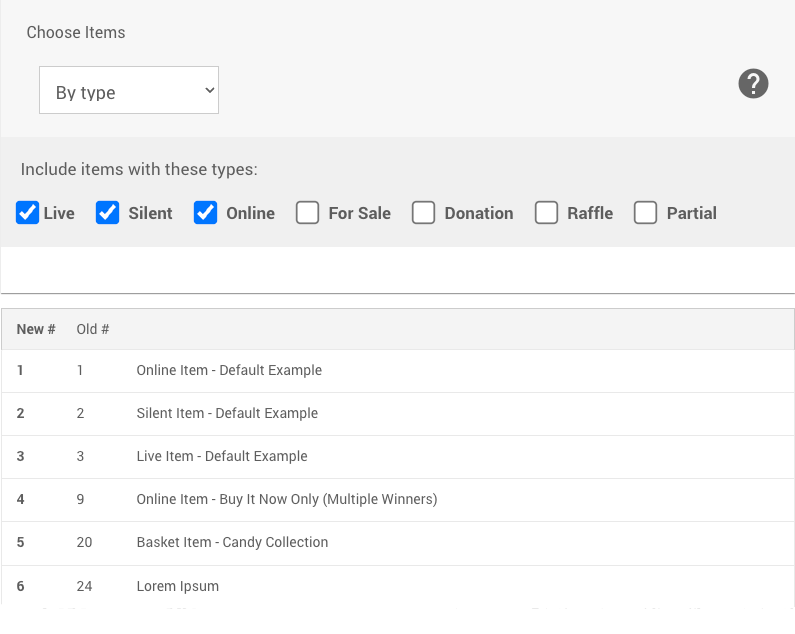Select Online Item - Buy It Now Only
Image resolution: width=795 pixels, height=634 pixels.
[x=286, y=499]
